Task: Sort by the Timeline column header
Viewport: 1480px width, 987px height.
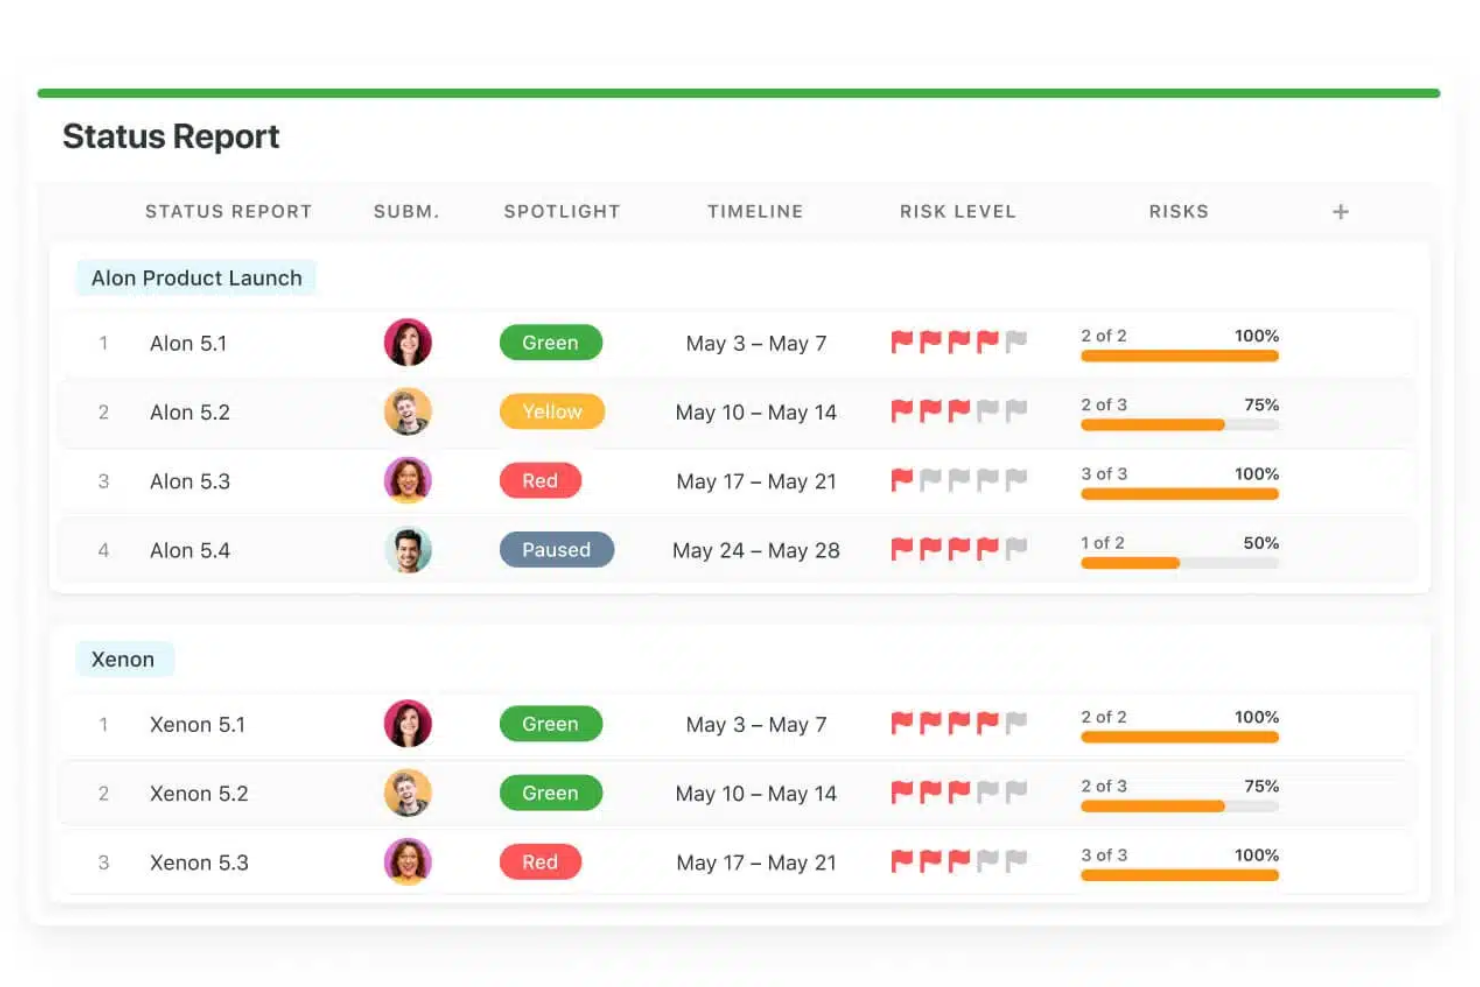Action: (755, 212)
